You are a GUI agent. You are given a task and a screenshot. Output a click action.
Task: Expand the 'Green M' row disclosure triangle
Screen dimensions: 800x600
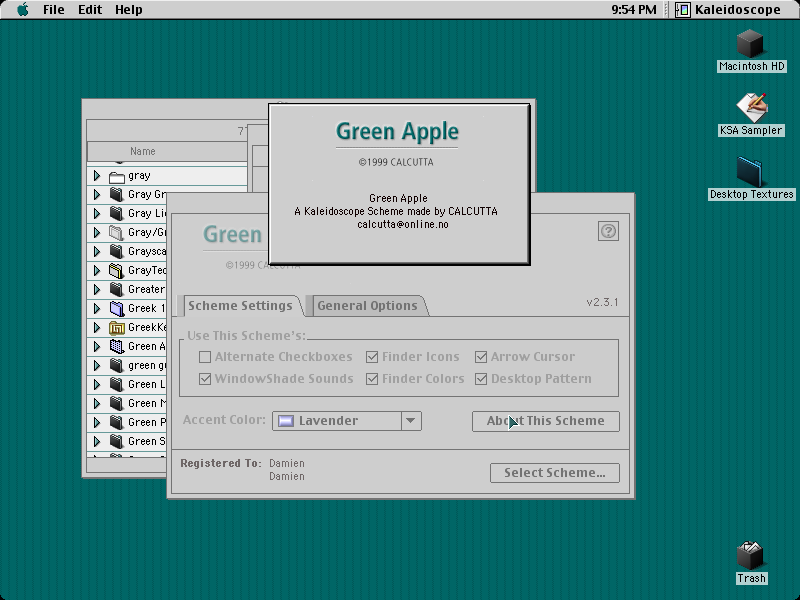97,404
